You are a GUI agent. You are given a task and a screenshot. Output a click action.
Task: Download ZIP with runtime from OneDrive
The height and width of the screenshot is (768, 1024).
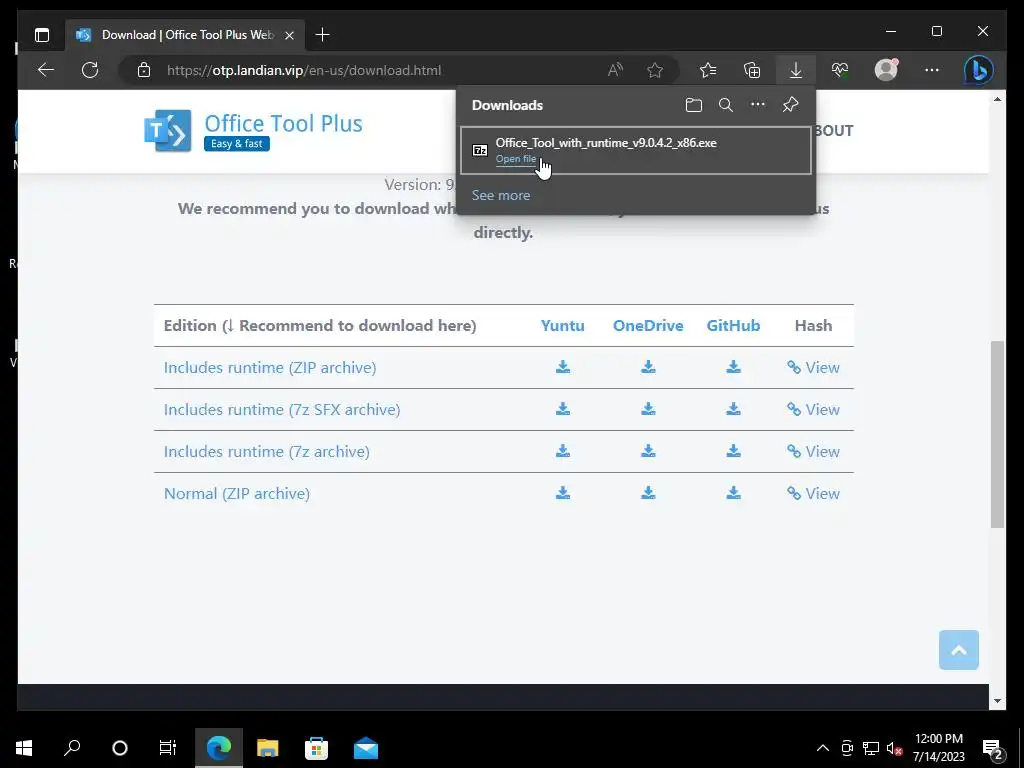648,367
